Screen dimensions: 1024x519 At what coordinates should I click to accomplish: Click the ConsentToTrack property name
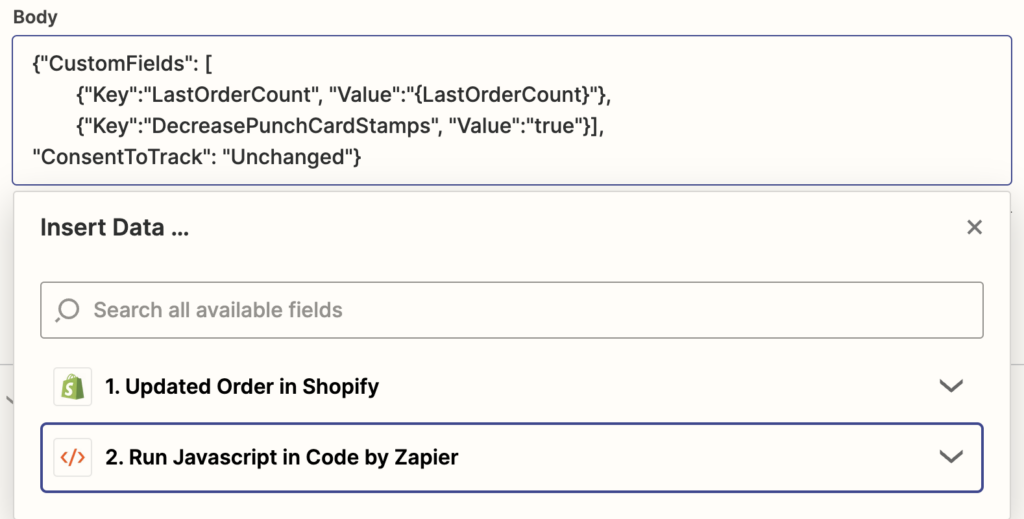pos(119,158)
